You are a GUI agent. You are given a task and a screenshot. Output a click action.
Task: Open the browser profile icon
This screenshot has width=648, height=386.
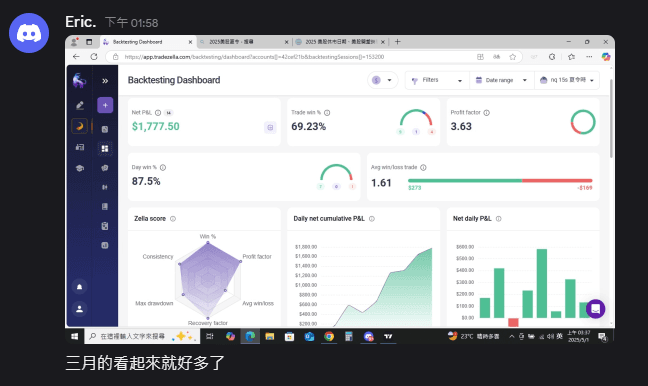point(74,42)
